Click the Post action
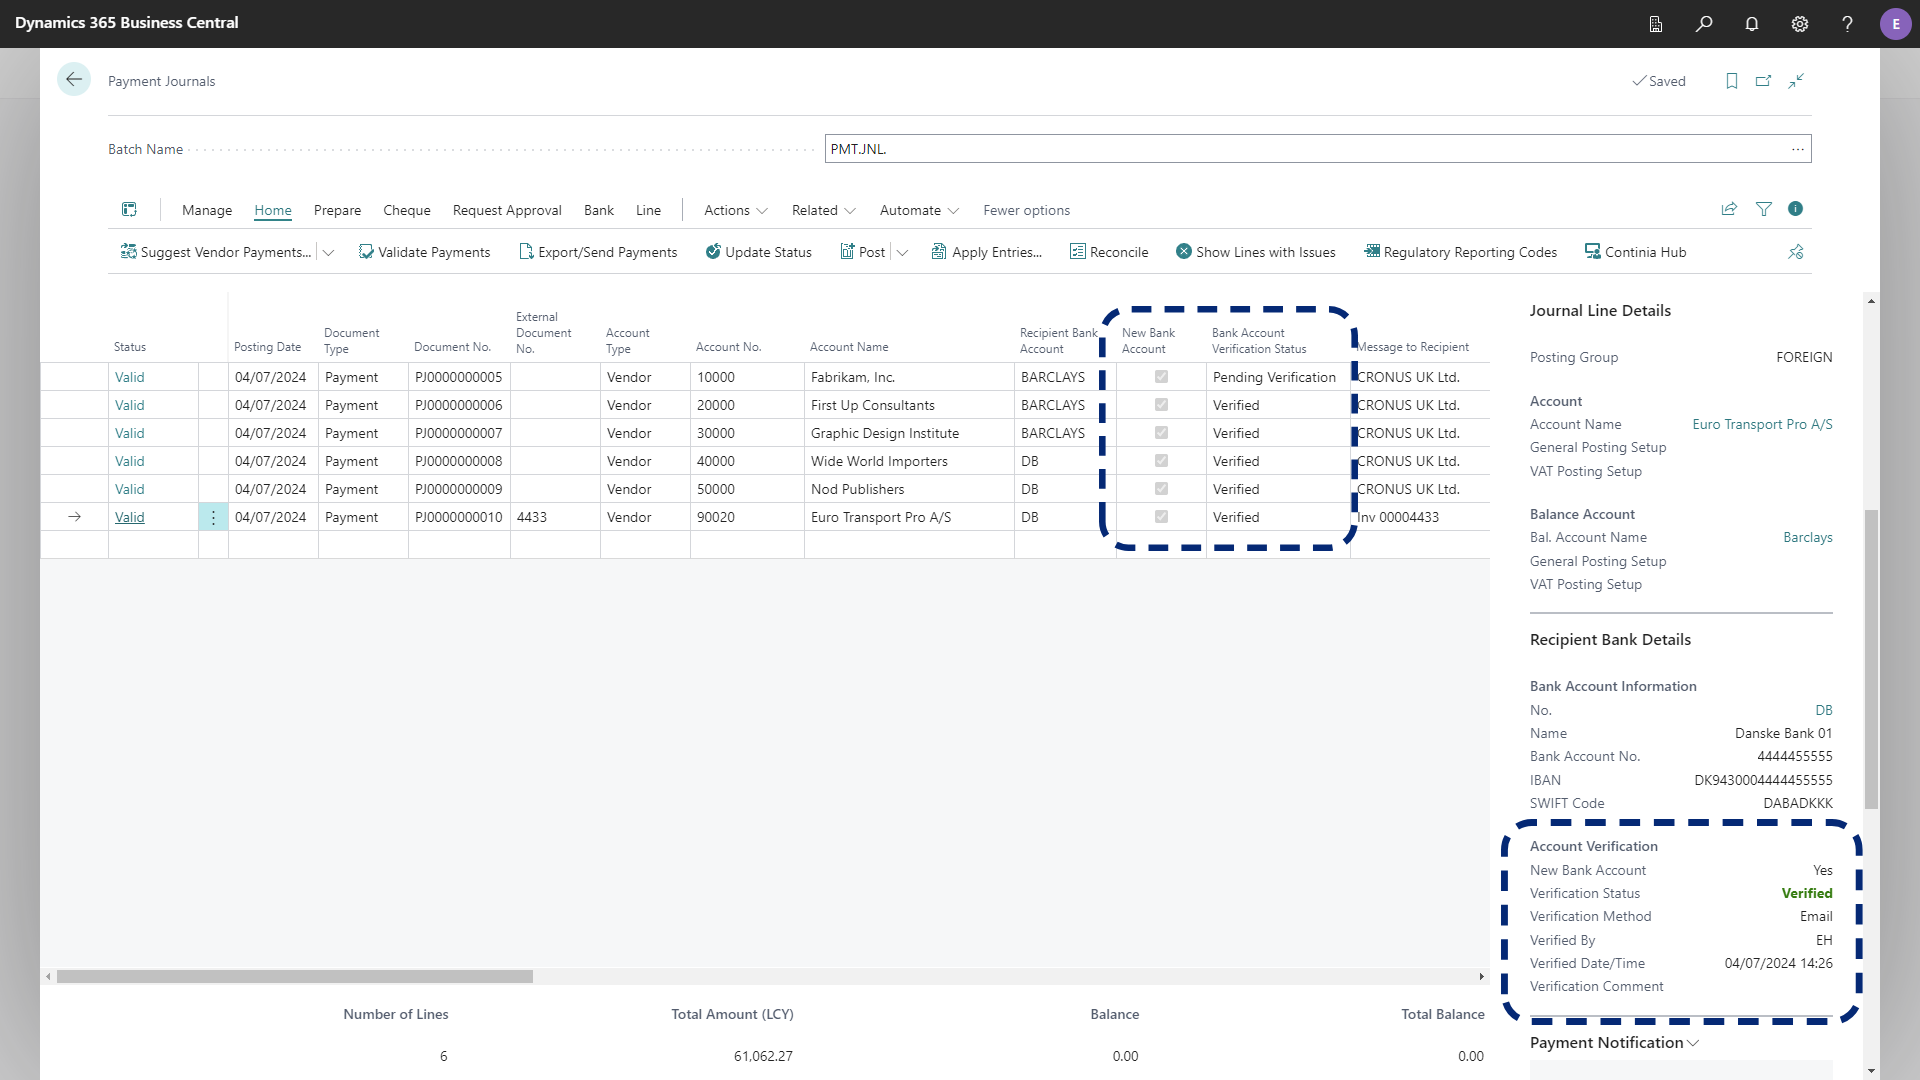Viewport: 1920px width, 1080px height. 863,252
